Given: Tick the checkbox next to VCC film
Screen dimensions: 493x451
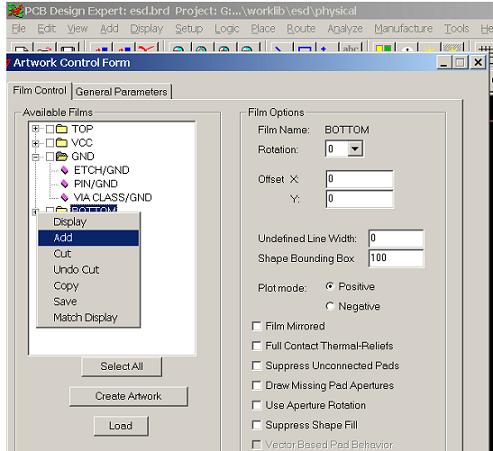Looking at the screenshot, I should 50,143.
